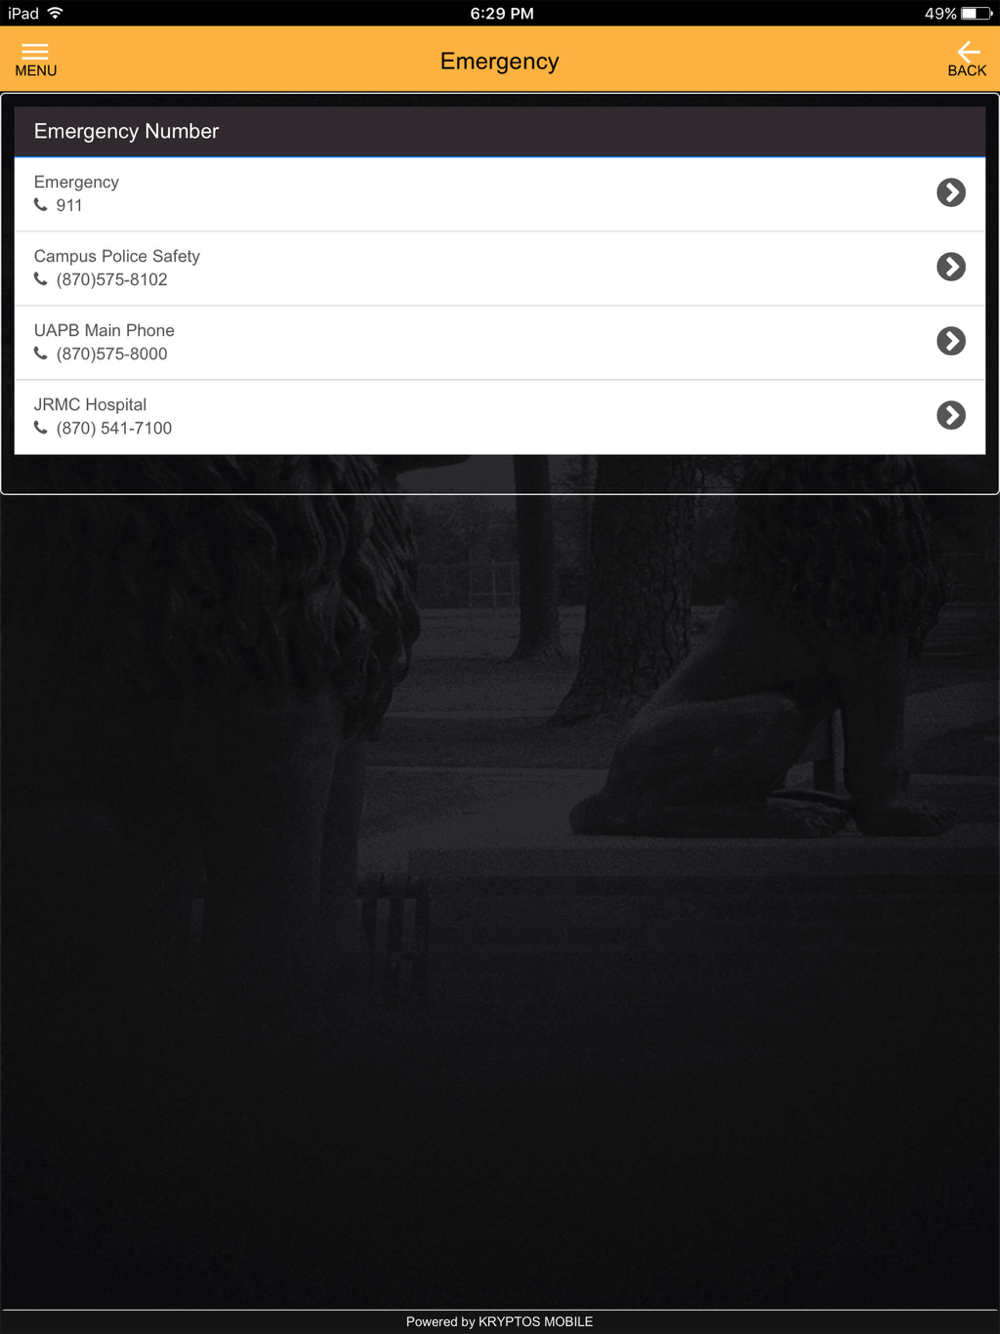This screenshot has width=1000, height=1334.
Task: Expand the Emergency 911 row chevron
Action: (x=951, y=192)
